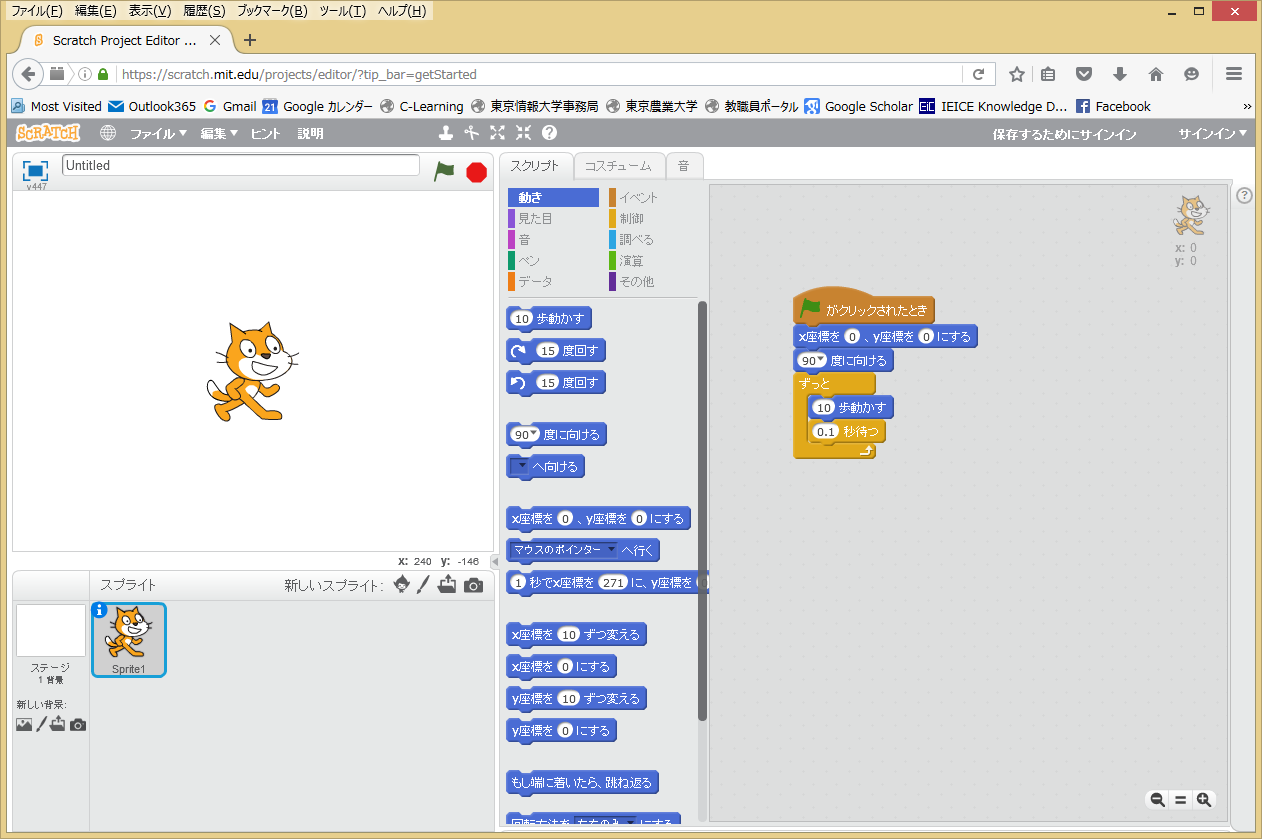Open the Scratch ファイル dropdown menu

click(159, 133)
